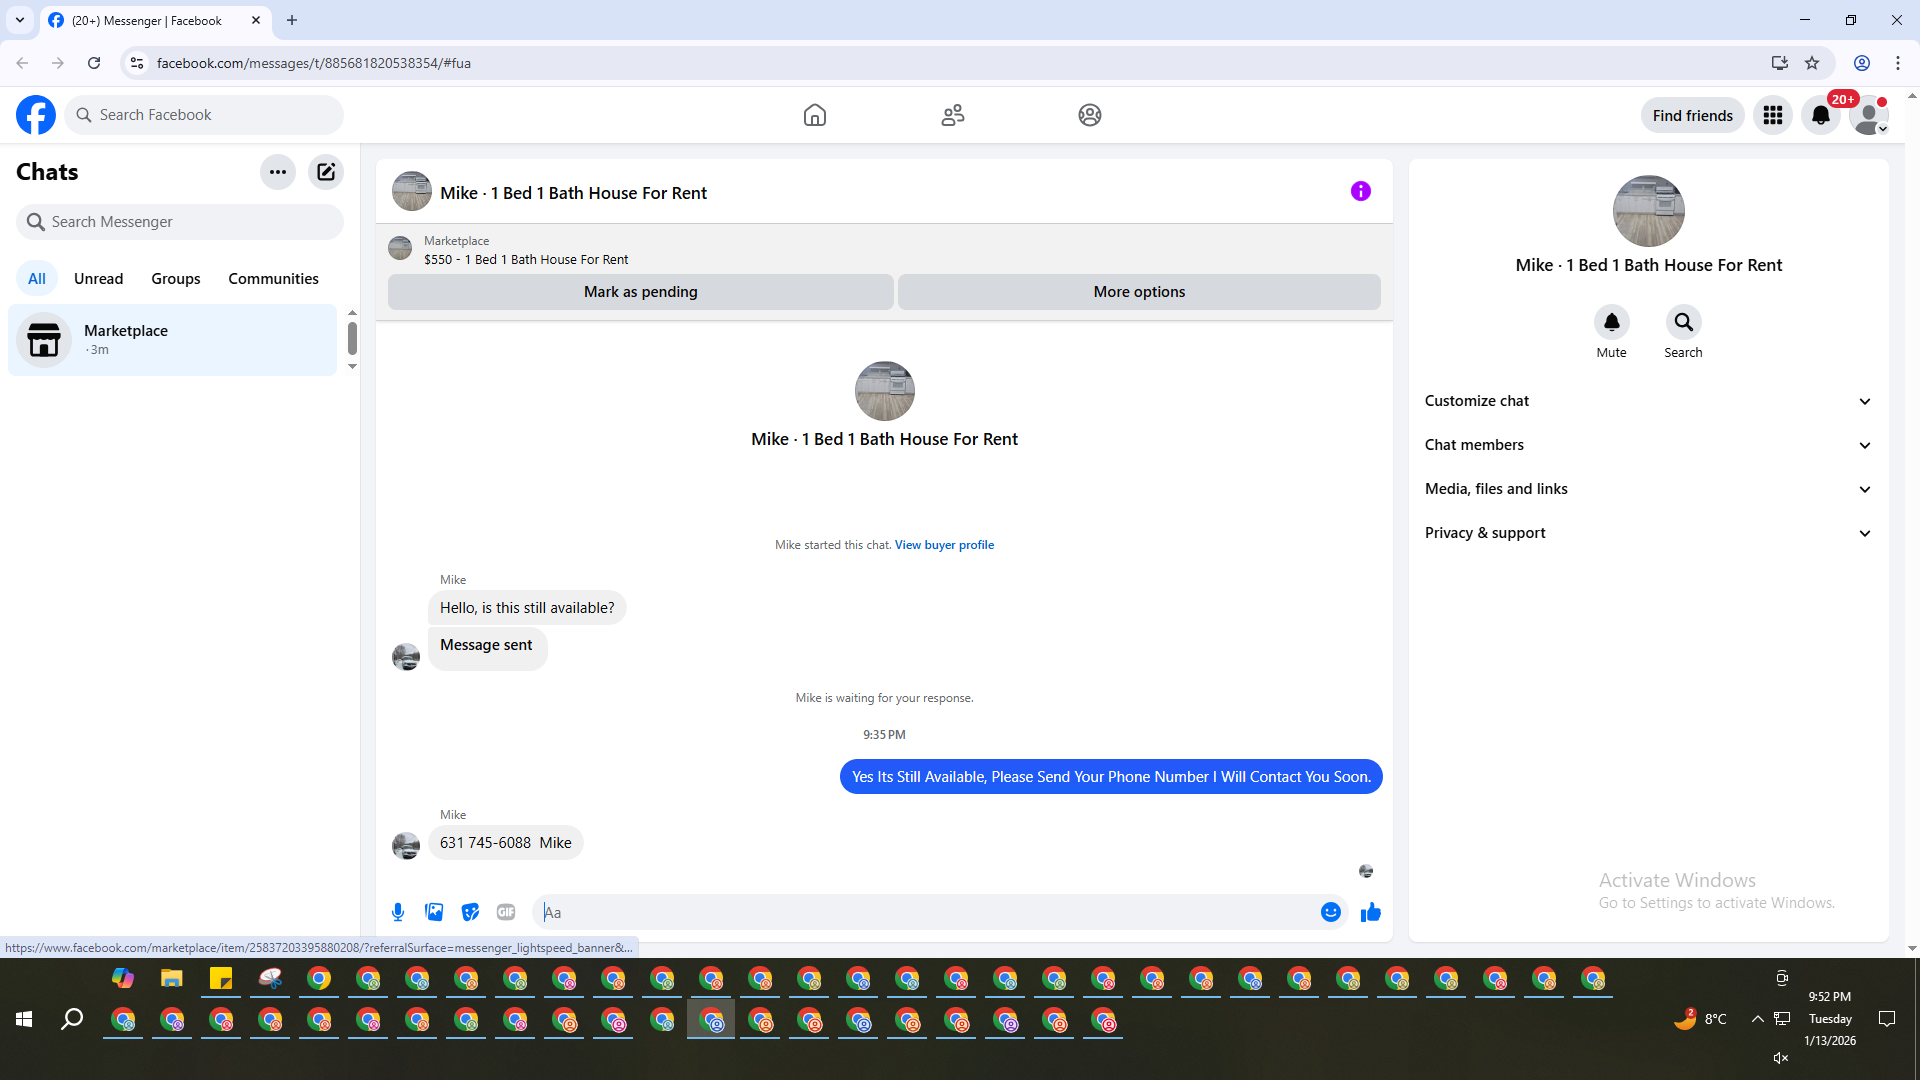The height and width of the screenshot is (1080, 1920).
Task: Open Facebook notifications bell
Action: click(1820, 116)
